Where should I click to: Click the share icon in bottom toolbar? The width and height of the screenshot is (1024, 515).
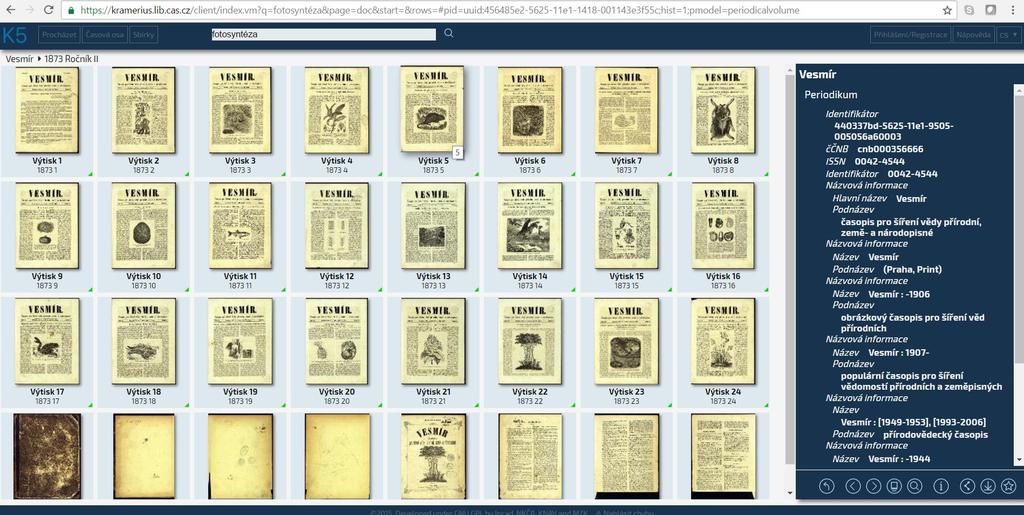pyautogui.click(x=968, y=486)
